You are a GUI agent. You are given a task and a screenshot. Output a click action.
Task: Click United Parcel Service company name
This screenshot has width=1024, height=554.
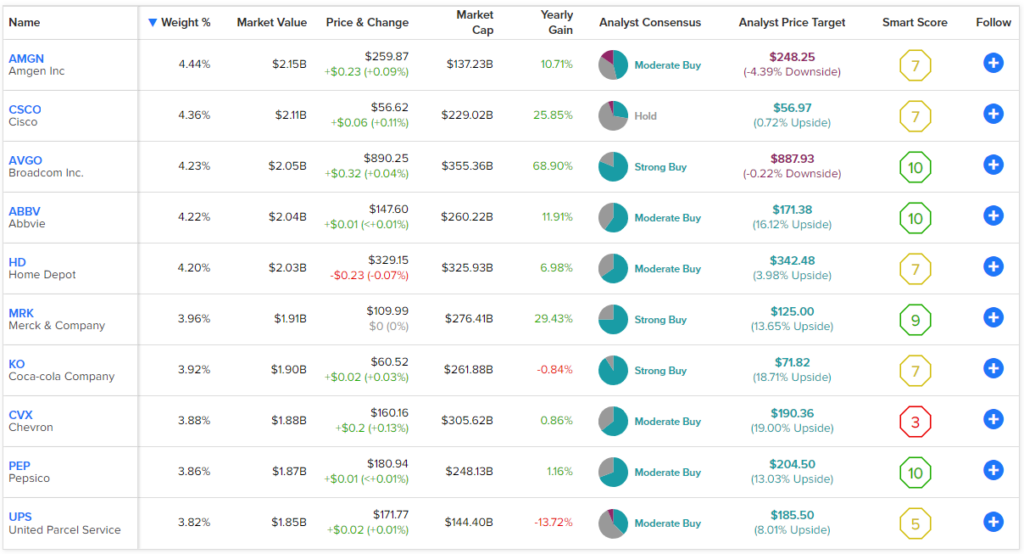point(65,530)
